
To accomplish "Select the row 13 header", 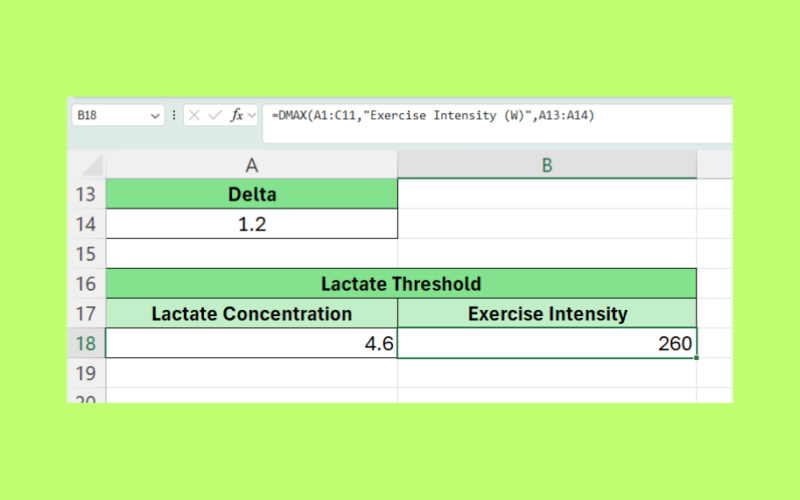I will [86, 194].
